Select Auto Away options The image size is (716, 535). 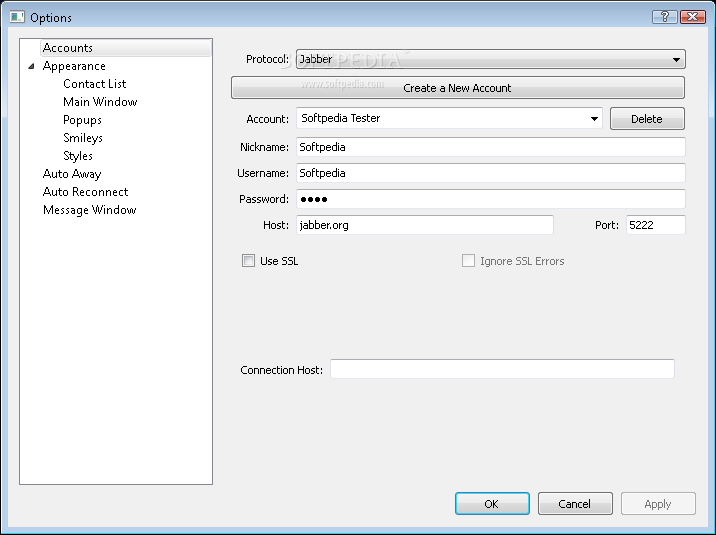(x=72, y=174)
